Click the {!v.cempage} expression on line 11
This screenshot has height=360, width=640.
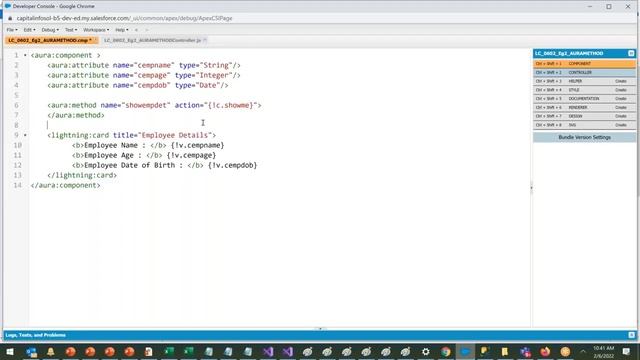tap(191, 155)
